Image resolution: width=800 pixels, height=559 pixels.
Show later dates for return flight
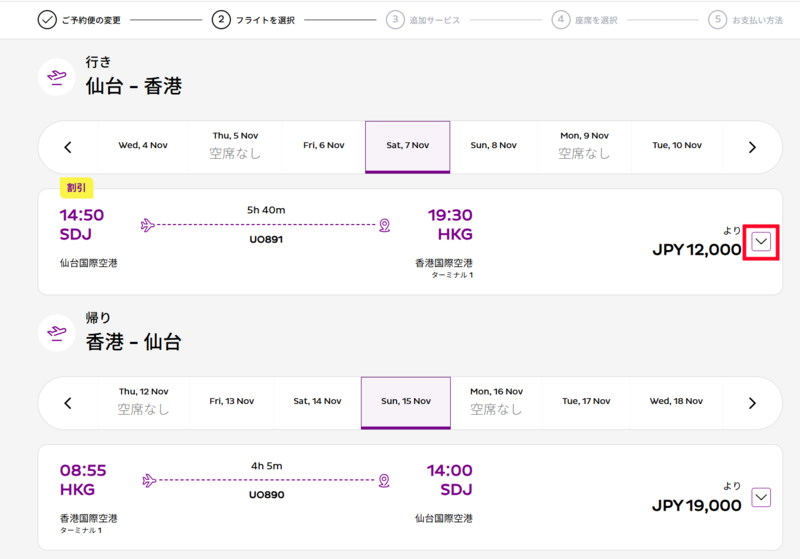(752, 403)
